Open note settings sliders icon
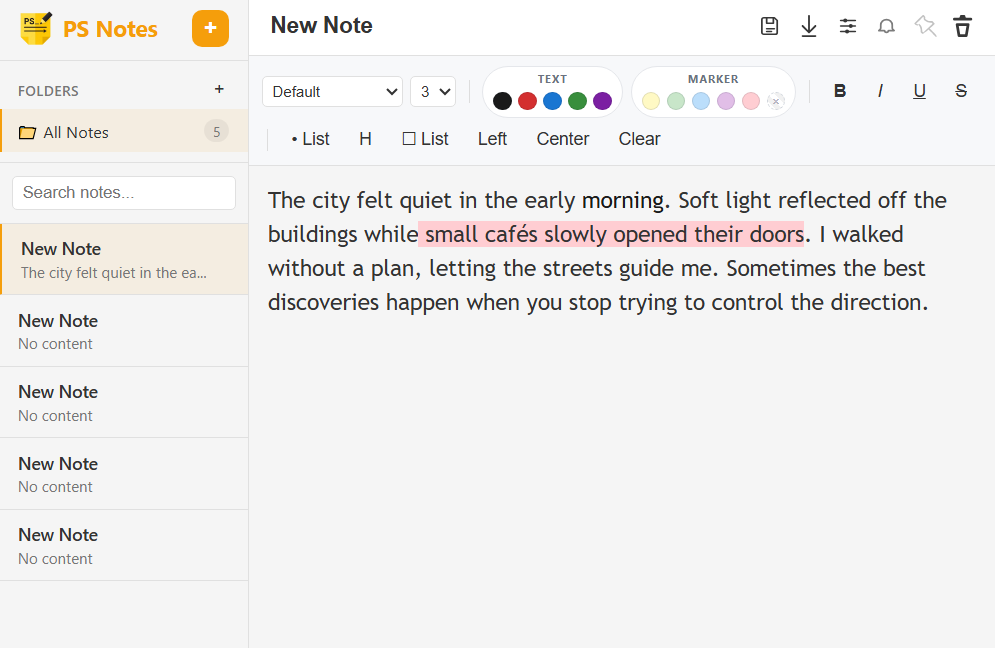 tap(848, 26)
